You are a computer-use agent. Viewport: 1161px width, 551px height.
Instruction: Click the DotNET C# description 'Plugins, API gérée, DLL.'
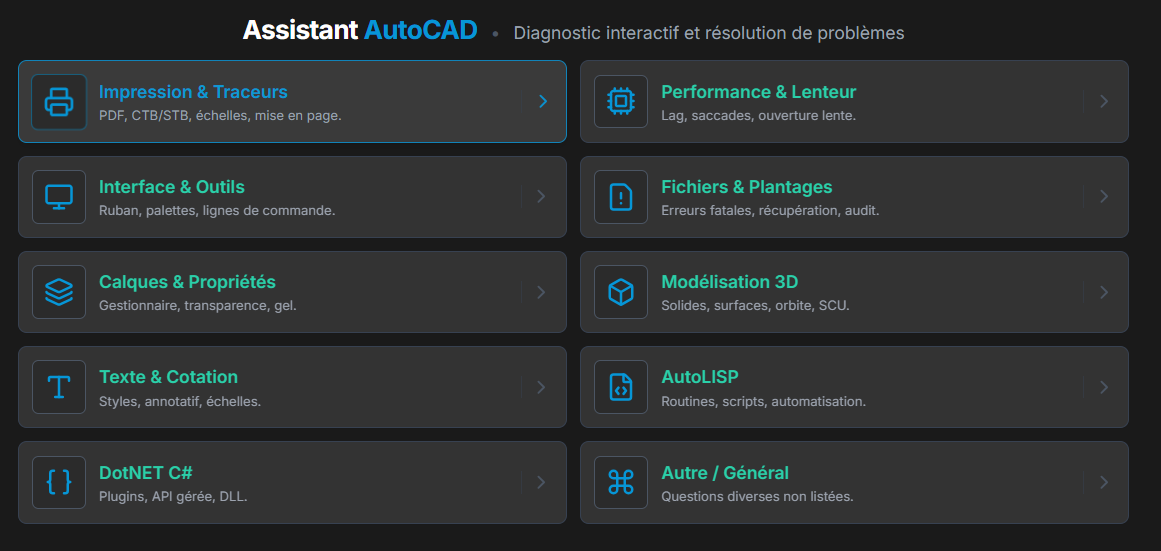pos(173,496)
